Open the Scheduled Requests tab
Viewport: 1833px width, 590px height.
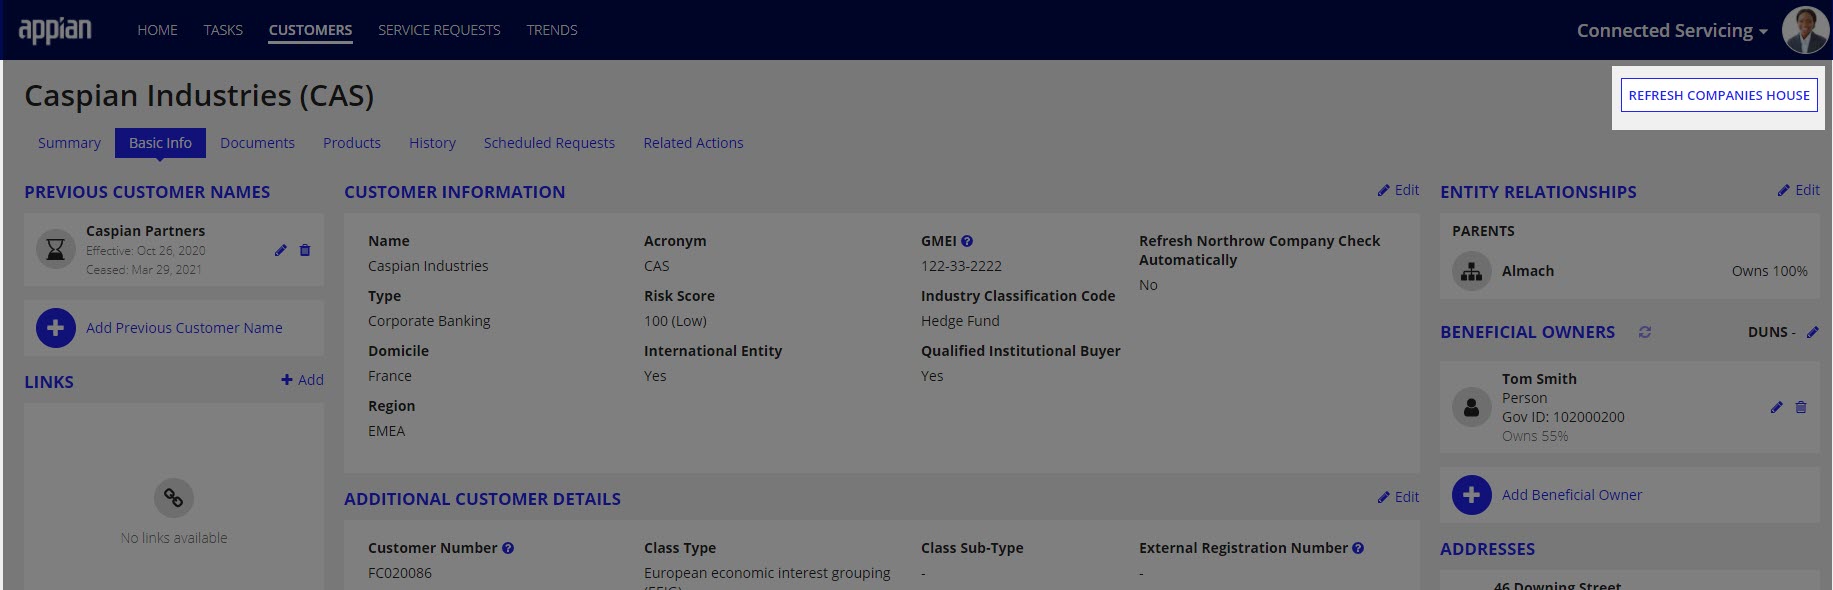549,143
